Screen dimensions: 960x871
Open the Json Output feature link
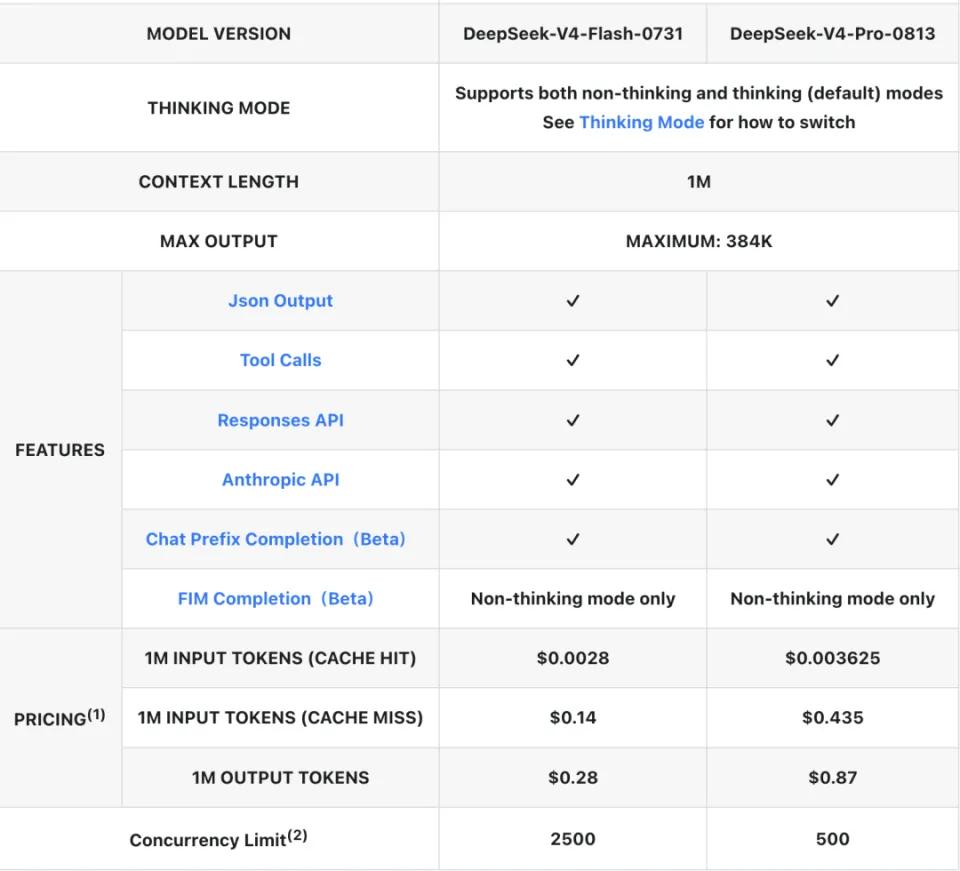280,301
